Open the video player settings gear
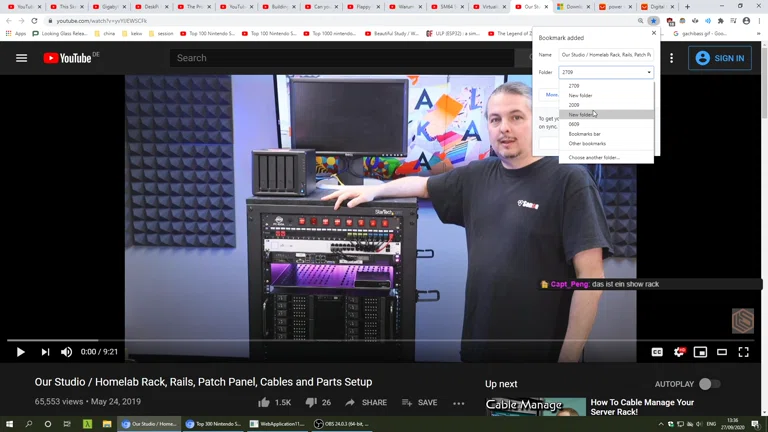Screen dimensions: 768x432 pyautogui.click(x=679, y=352)
